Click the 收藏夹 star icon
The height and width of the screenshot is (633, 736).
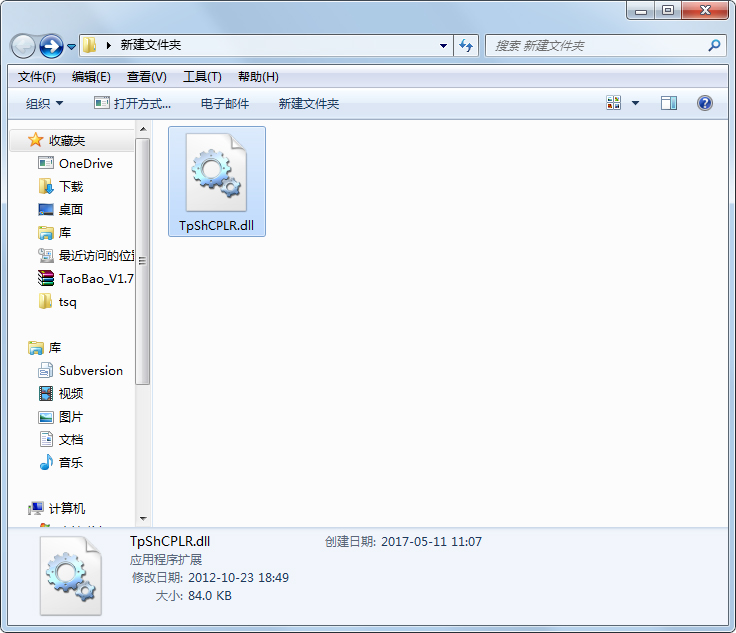35,139
